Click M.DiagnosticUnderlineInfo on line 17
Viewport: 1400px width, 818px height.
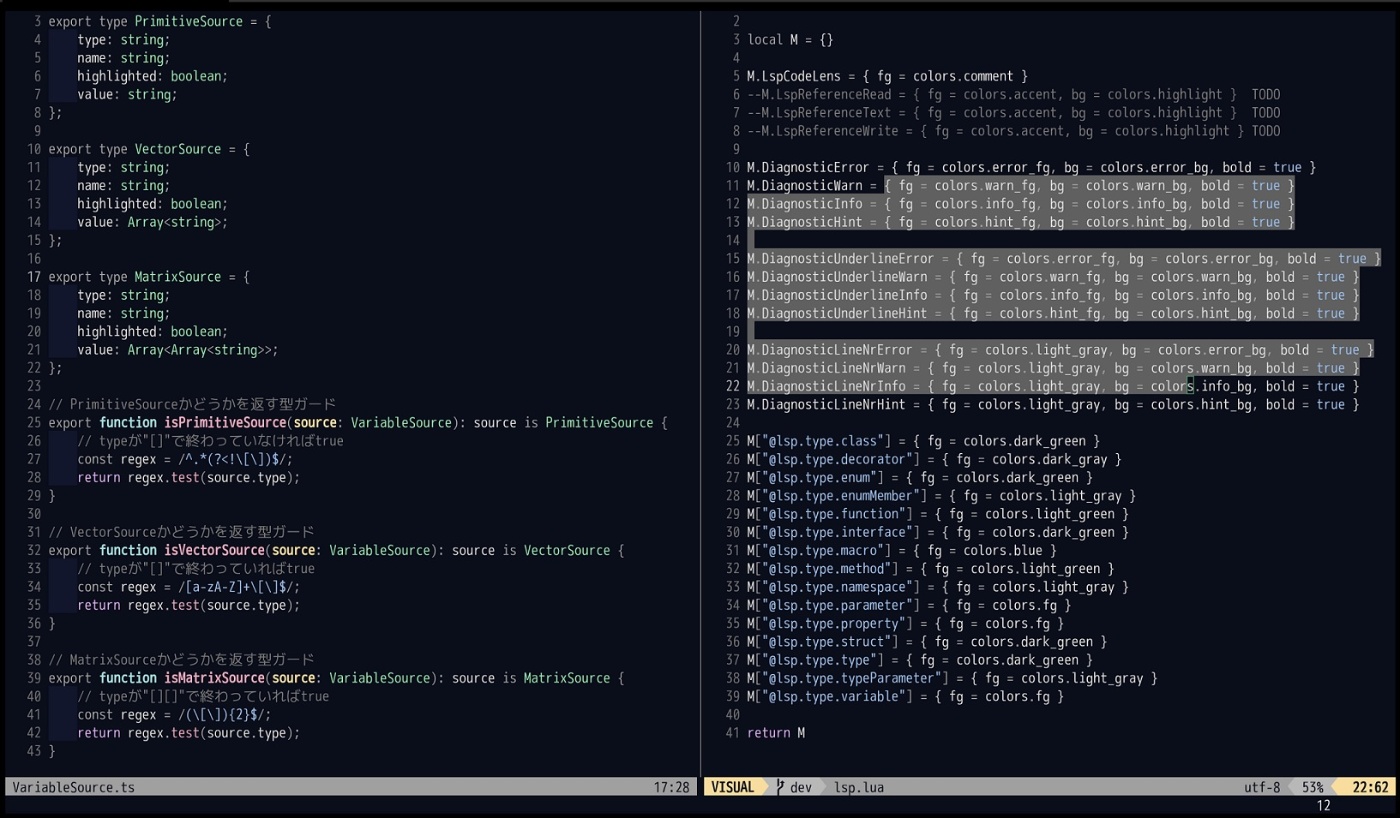837,295
